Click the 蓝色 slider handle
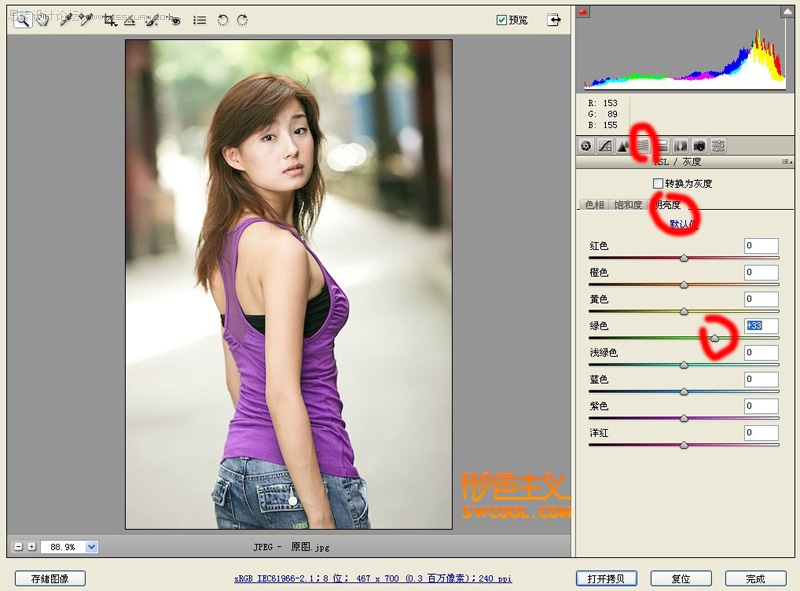Image resolution: width=800 pixels, height=591 pixels. [684, 391]
